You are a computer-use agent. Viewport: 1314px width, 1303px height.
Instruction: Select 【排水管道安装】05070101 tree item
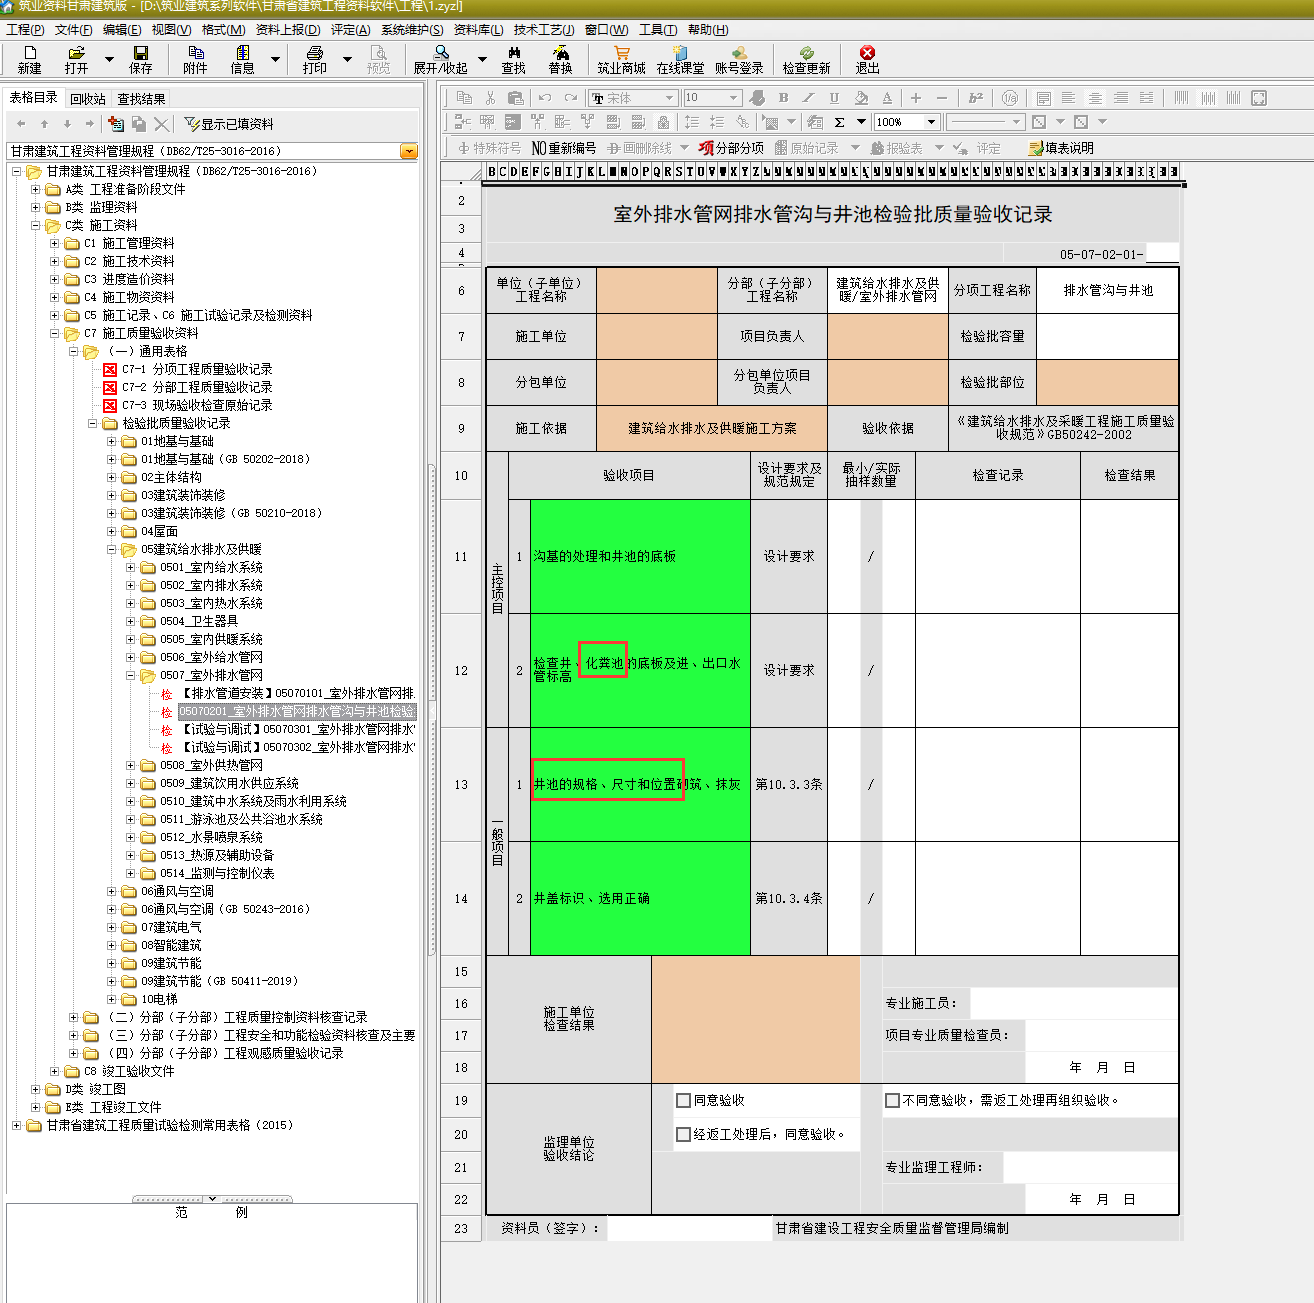pyautogui.click(x=297, y=693)
